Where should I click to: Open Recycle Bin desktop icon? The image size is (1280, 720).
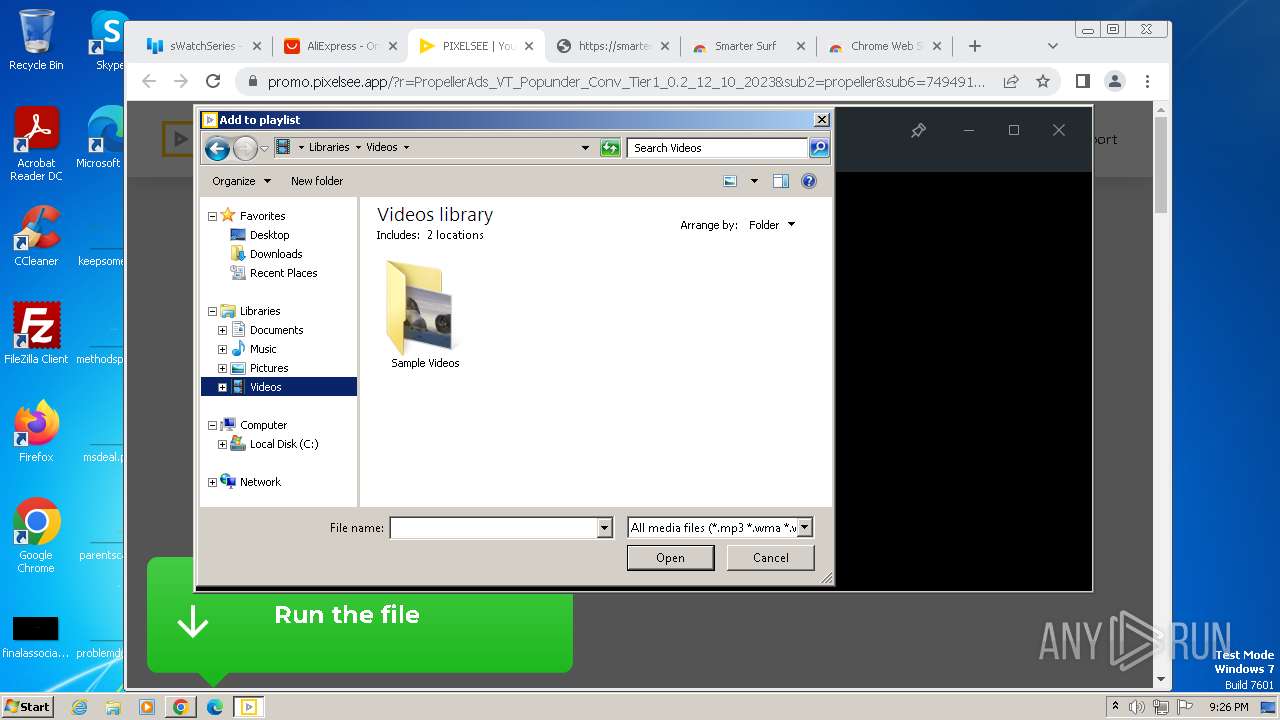pos(36,40)
